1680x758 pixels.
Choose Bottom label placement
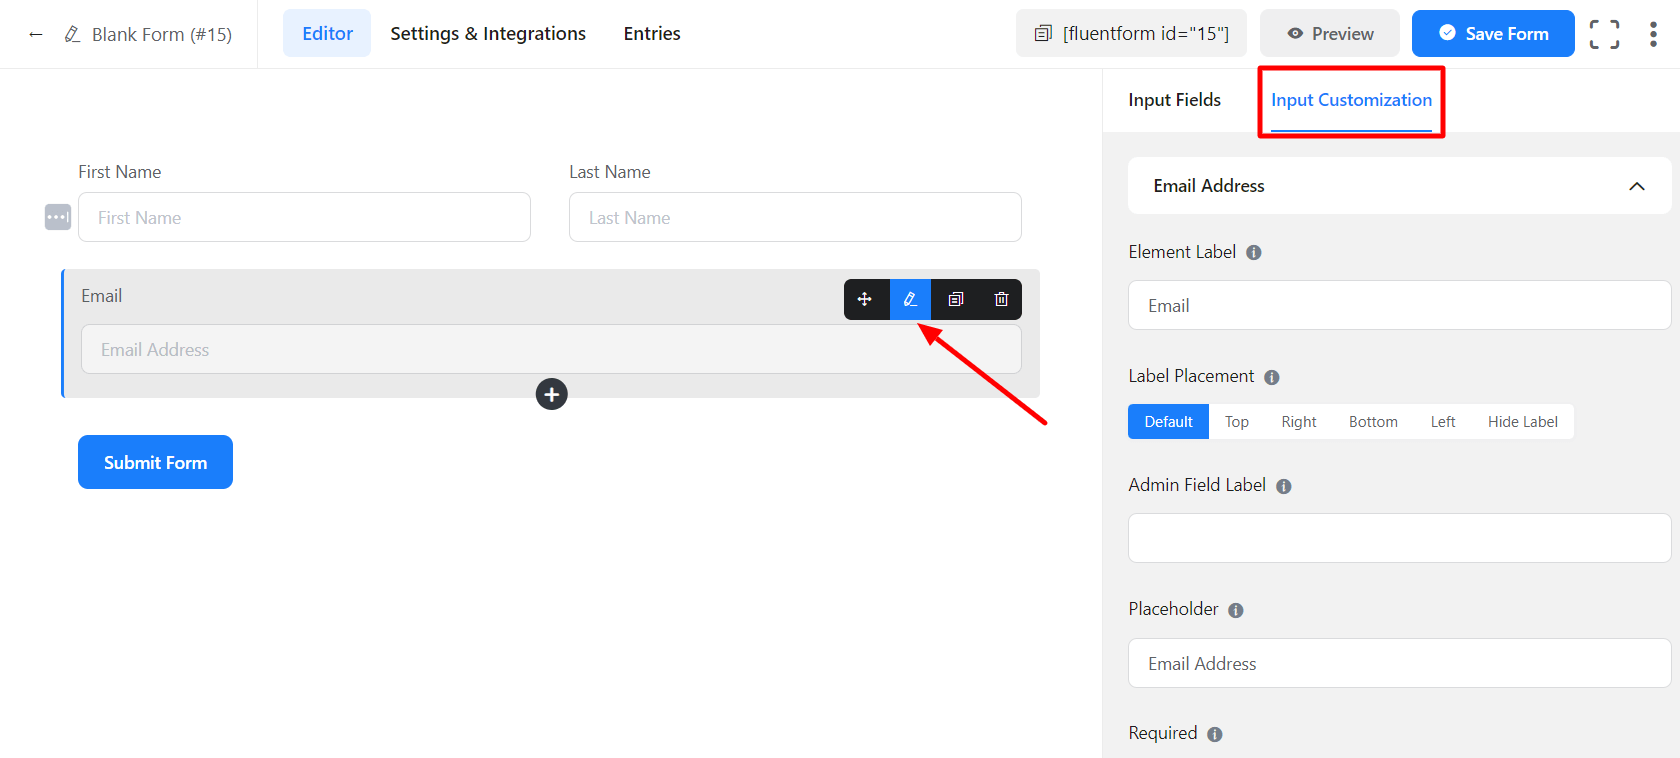coord(1373,422)
